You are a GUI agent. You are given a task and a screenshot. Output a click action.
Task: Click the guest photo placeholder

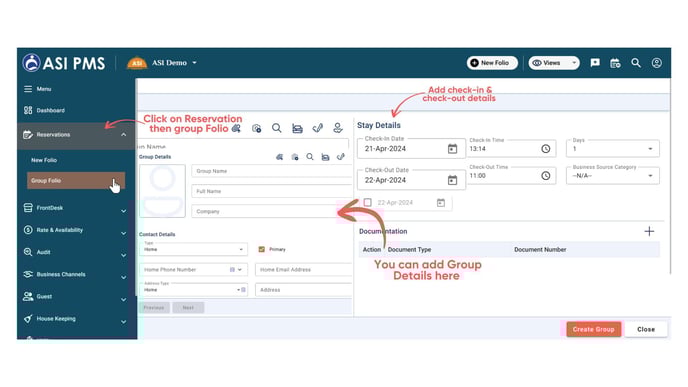[x=162, y=191]
